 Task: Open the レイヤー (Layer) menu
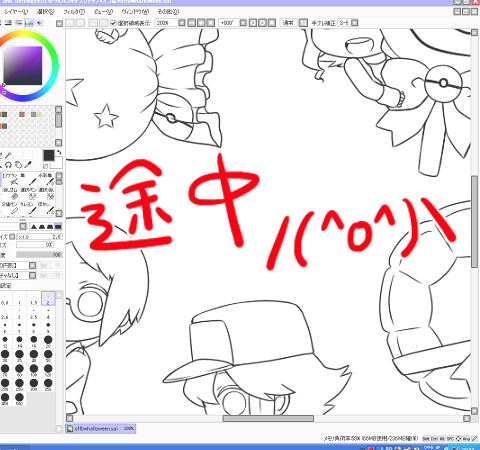coord(16,12)
